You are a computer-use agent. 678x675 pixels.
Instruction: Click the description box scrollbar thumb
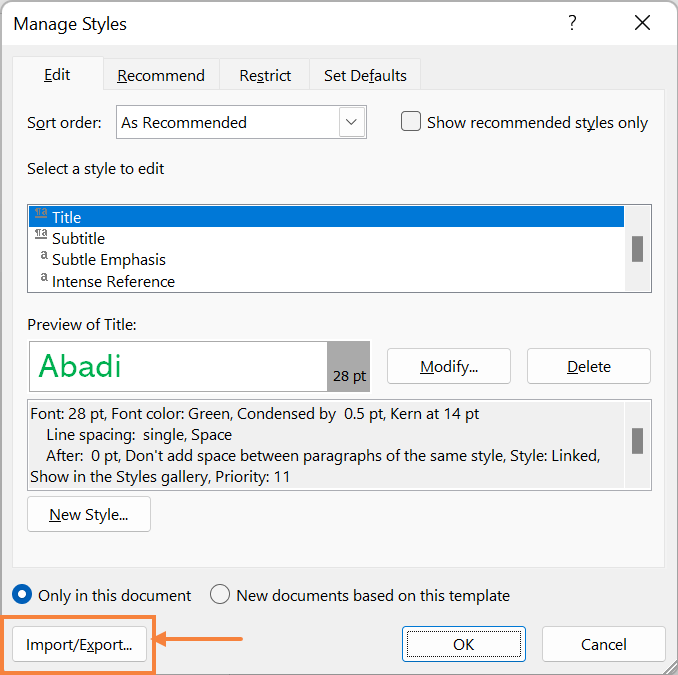tap(637, 441)
